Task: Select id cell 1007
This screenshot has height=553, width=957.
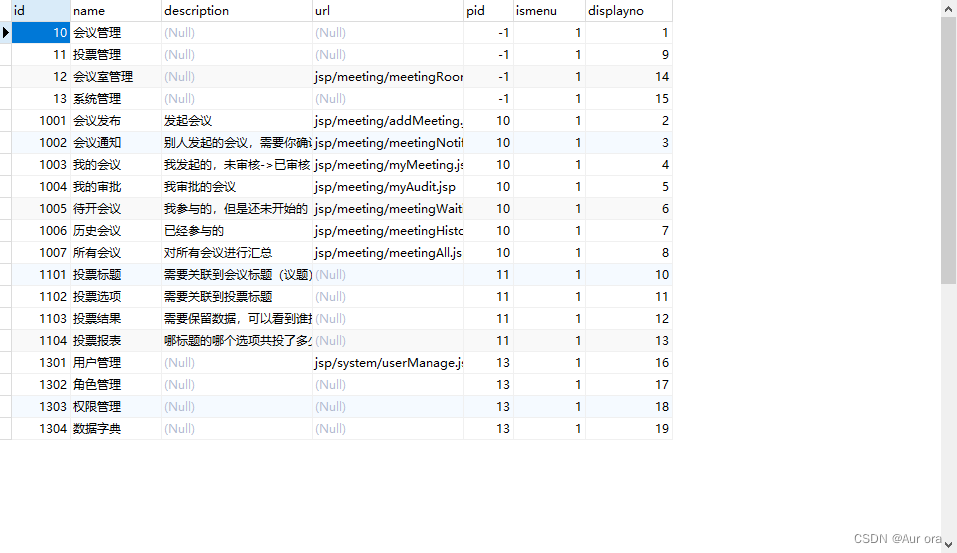Action: coord(41,253)
